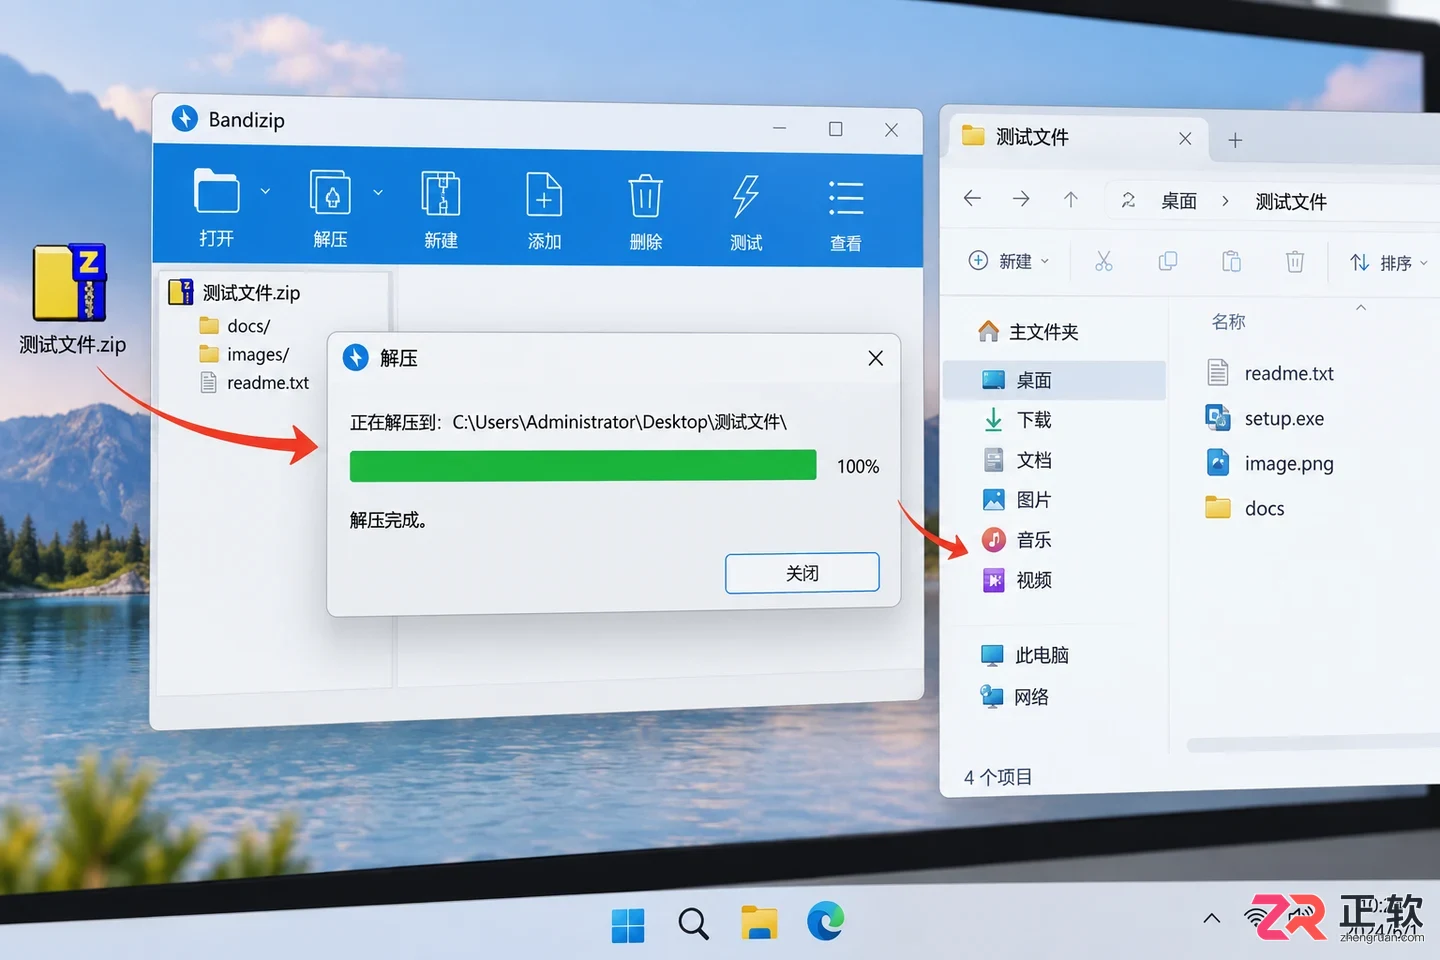Screen dimensions: 1440x960
Task: Select image.png in the Explorer file list
Action: pos(1270,463)
